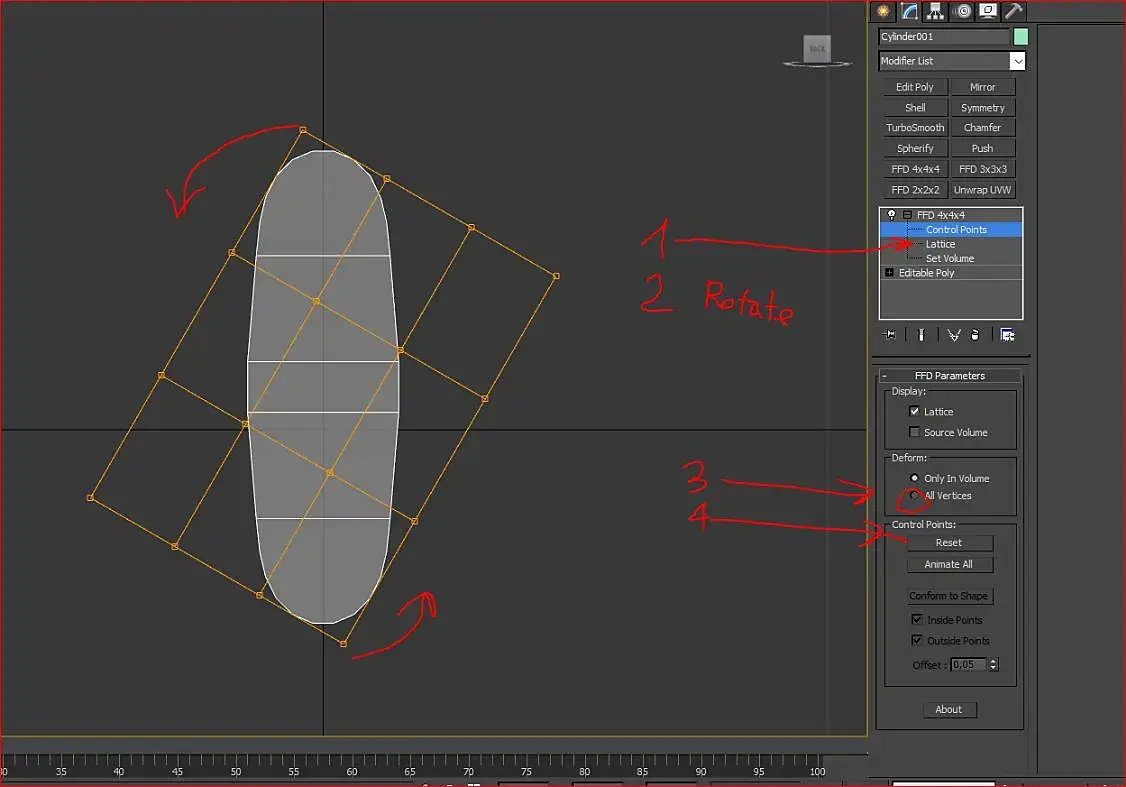This screenshot has height=787, width=1126.
Task: Toggle the FFD 4x4x4 lightbulb icon
Action: (891, 215)
